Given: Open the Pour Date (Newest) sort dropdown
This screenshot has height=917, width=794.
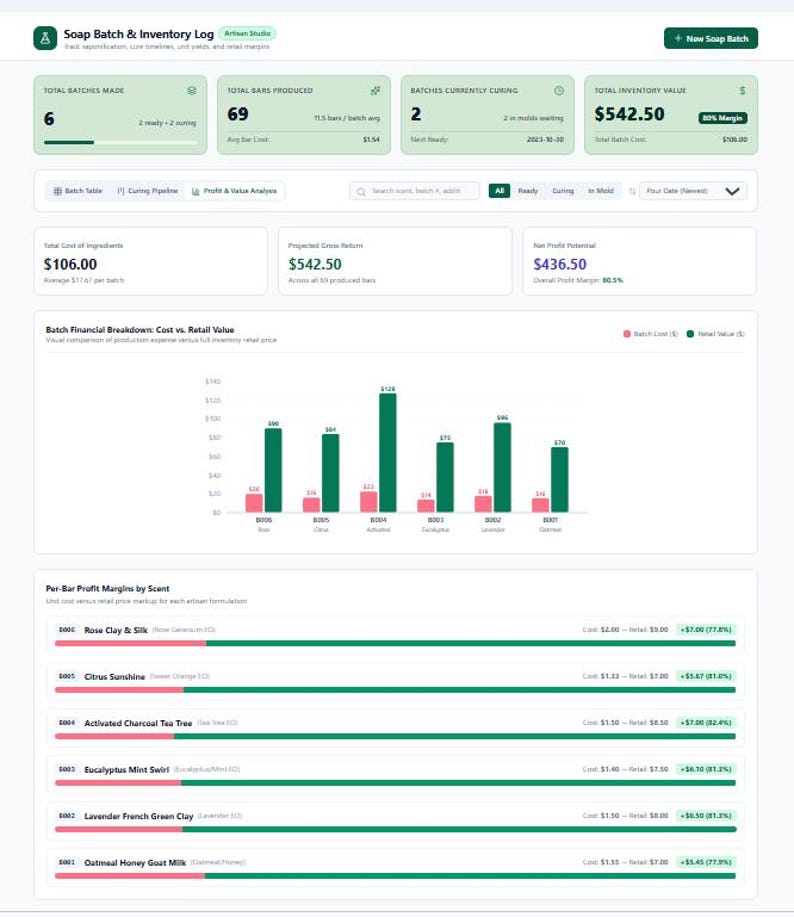Looking at the screenshot, I should click(x=693, y=191).
